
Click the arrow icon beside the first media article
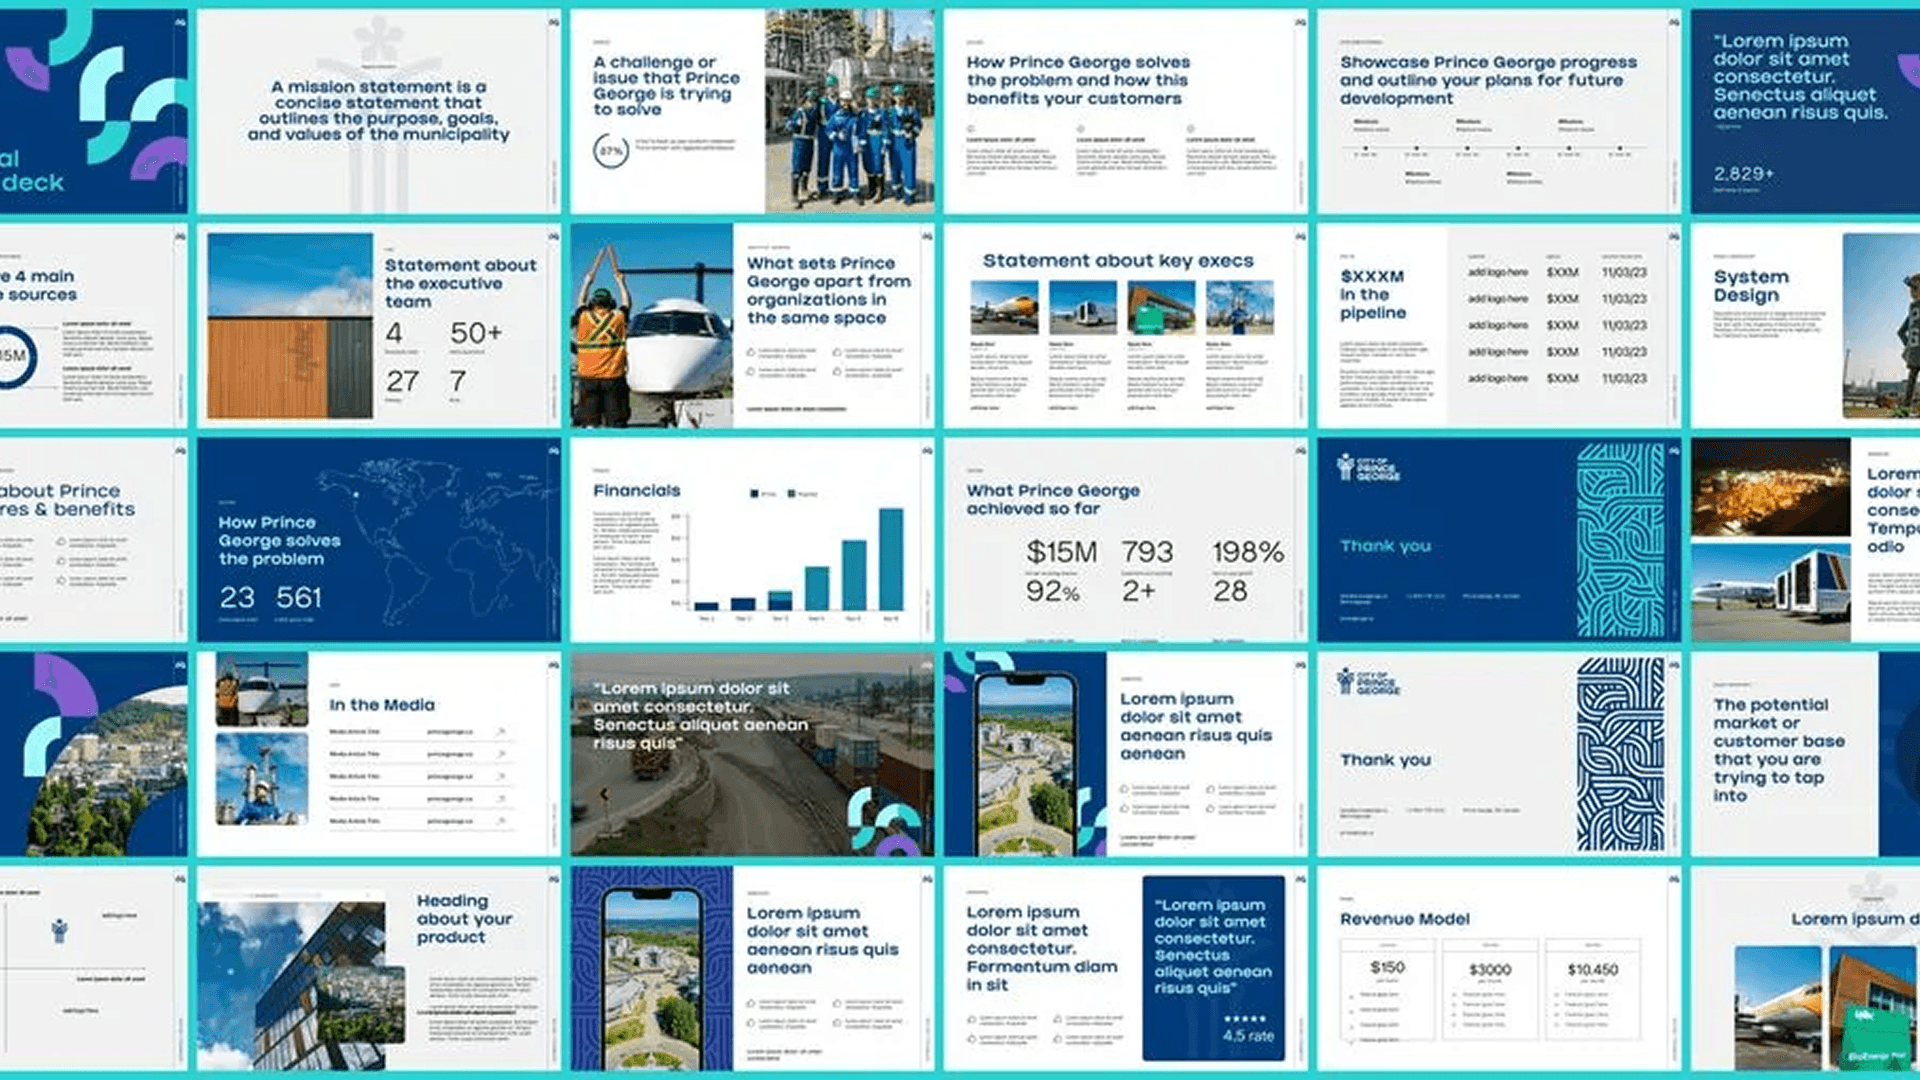pyautogui.click(x=501, y=732)
